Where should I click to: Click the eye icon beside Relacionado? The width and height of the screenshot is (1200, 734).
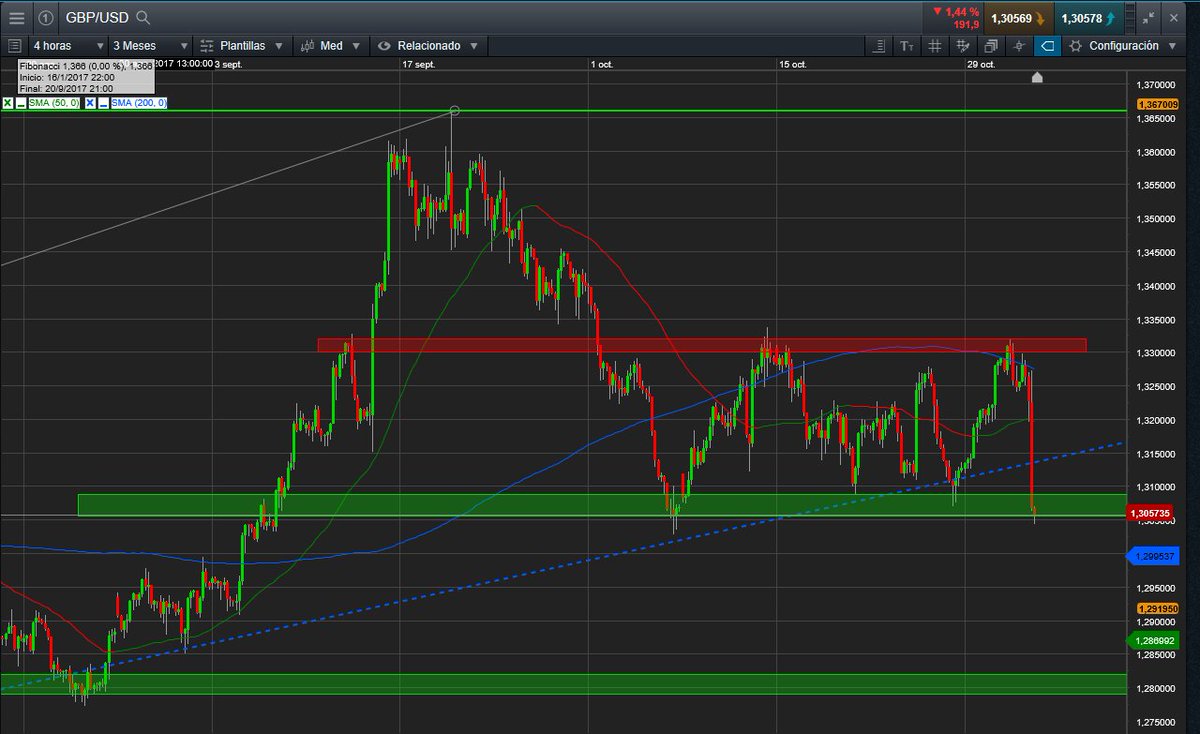[x=384, y=46]
